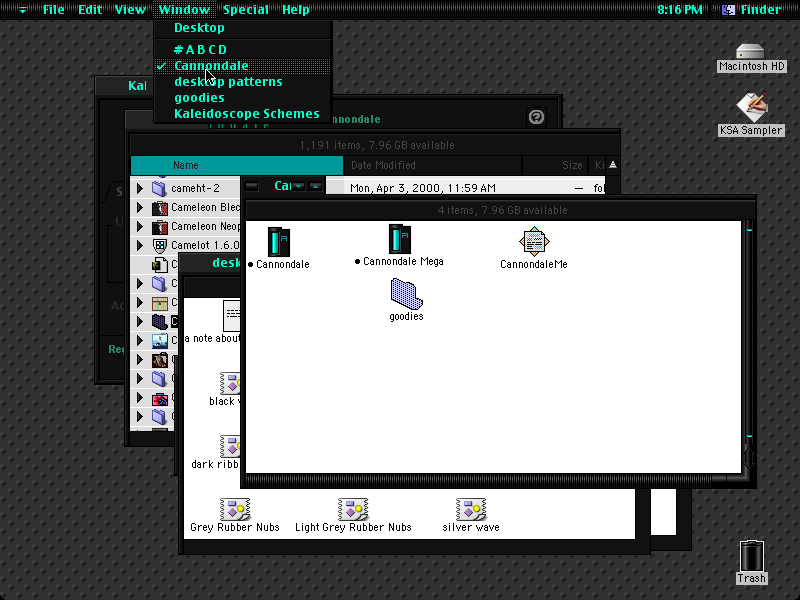Click the Camelot 1.6.0 shield icon
Image resolution: width=800 pixels, height=600 pixels.
[x=160, y=245]
